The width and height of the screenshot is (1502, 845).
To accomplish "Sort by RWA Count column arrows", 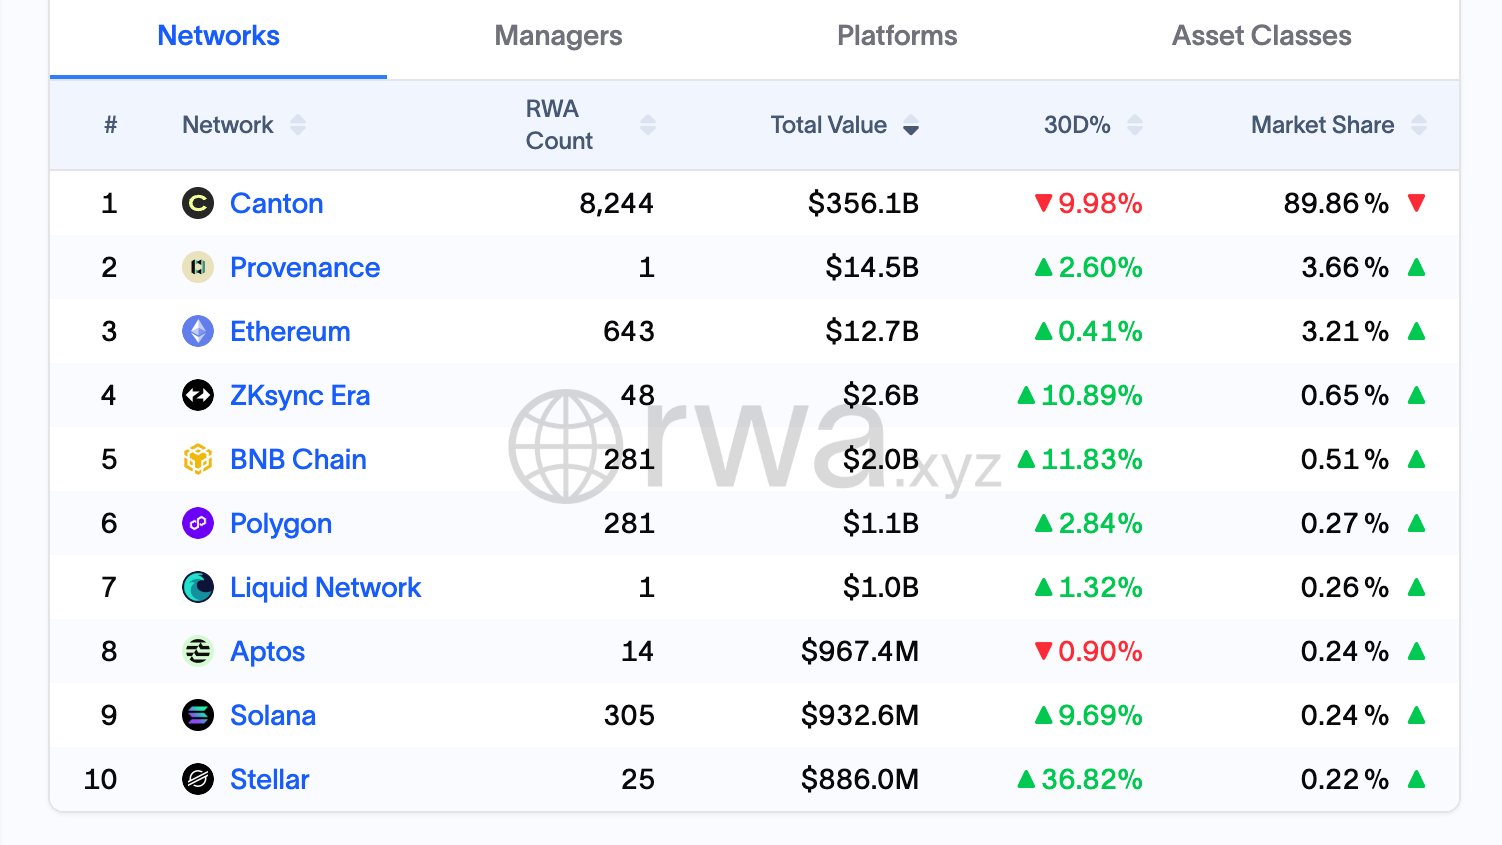I will click(648, 125).
